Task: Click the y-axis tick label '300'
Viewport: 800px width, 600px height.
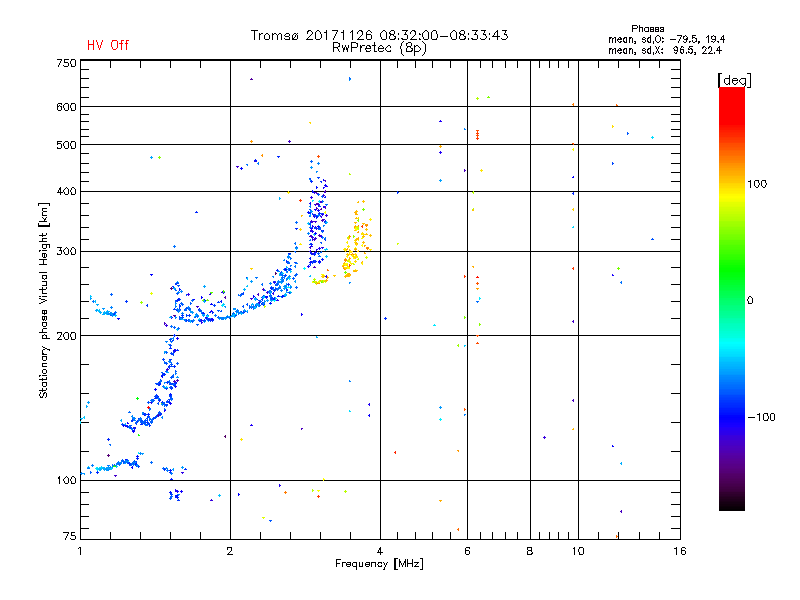Action: (x=66, y=252)
